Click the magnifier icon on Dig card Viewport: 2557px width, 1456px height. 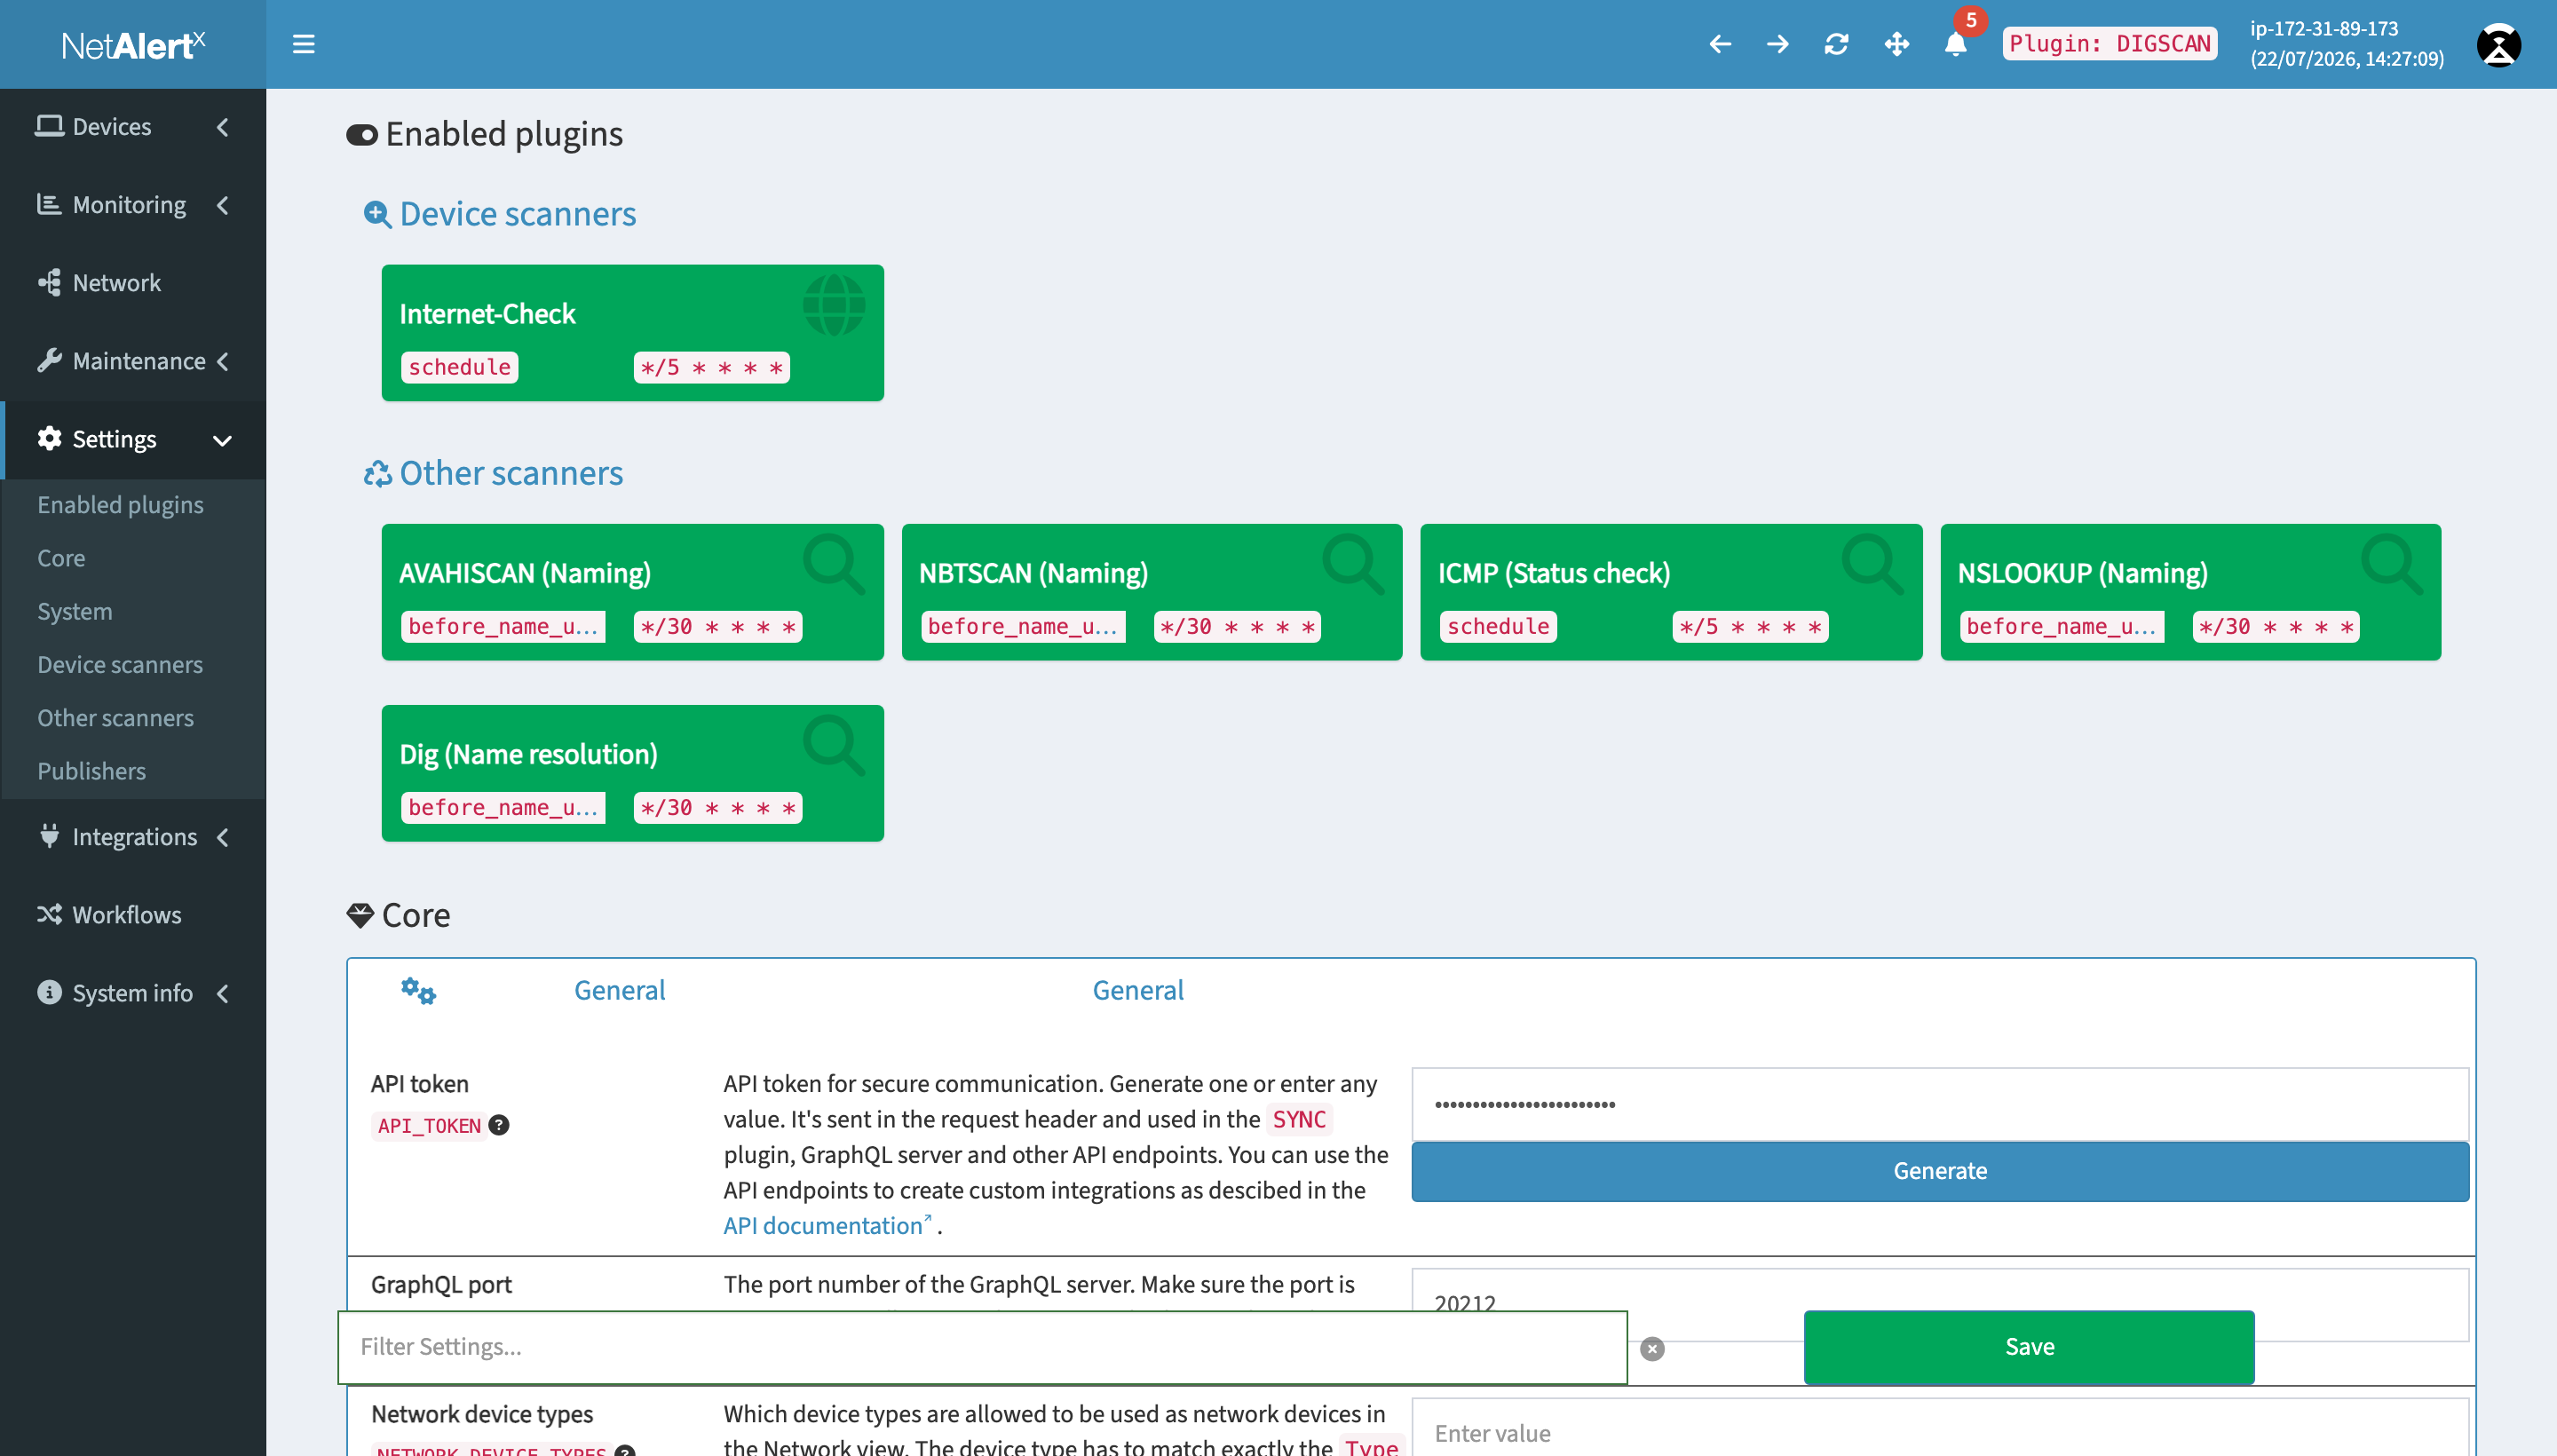(x=834, y=746)
